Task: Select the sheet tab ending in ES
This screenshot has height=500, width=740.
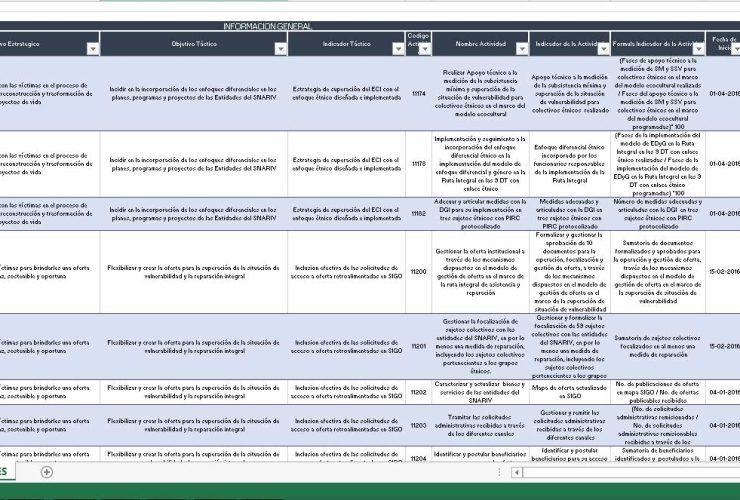Action: 7,472
